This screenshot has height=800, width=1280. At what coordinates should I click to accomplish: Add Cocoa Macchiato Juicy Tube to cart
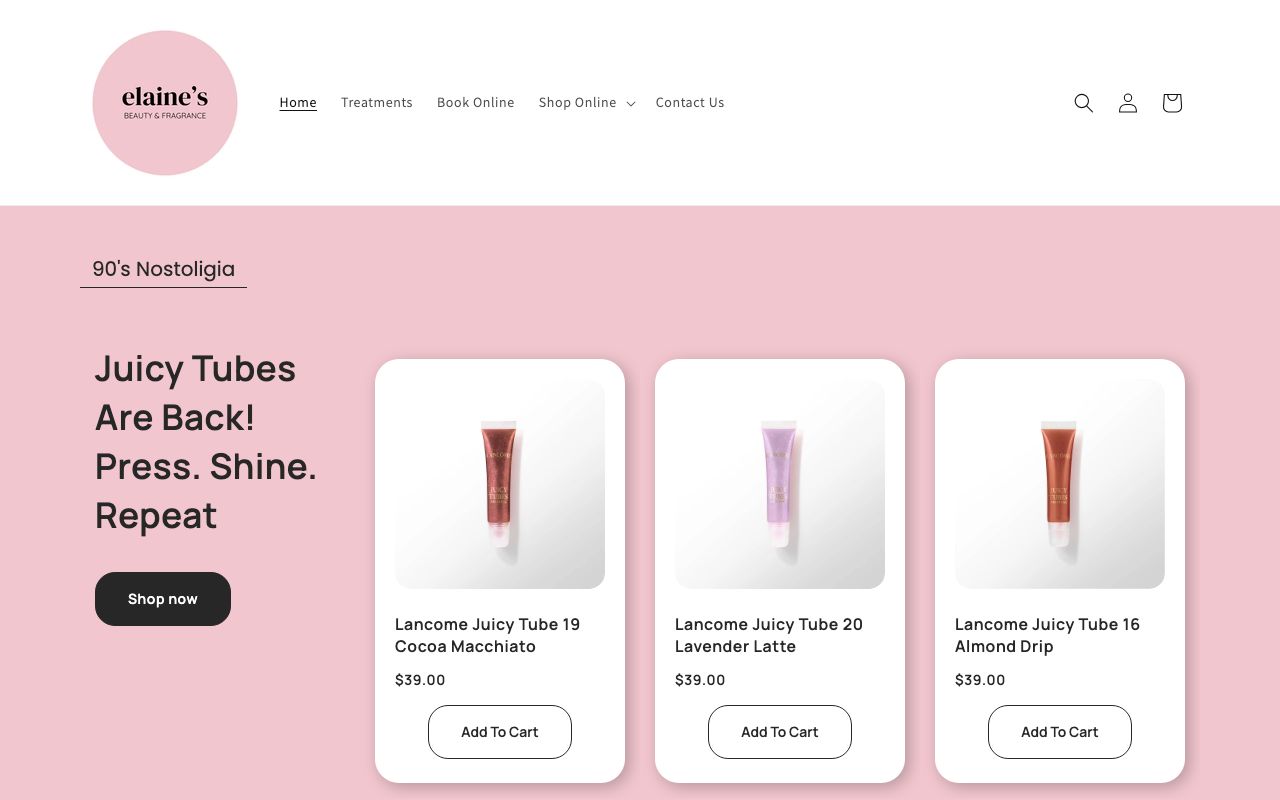(500, 732)
